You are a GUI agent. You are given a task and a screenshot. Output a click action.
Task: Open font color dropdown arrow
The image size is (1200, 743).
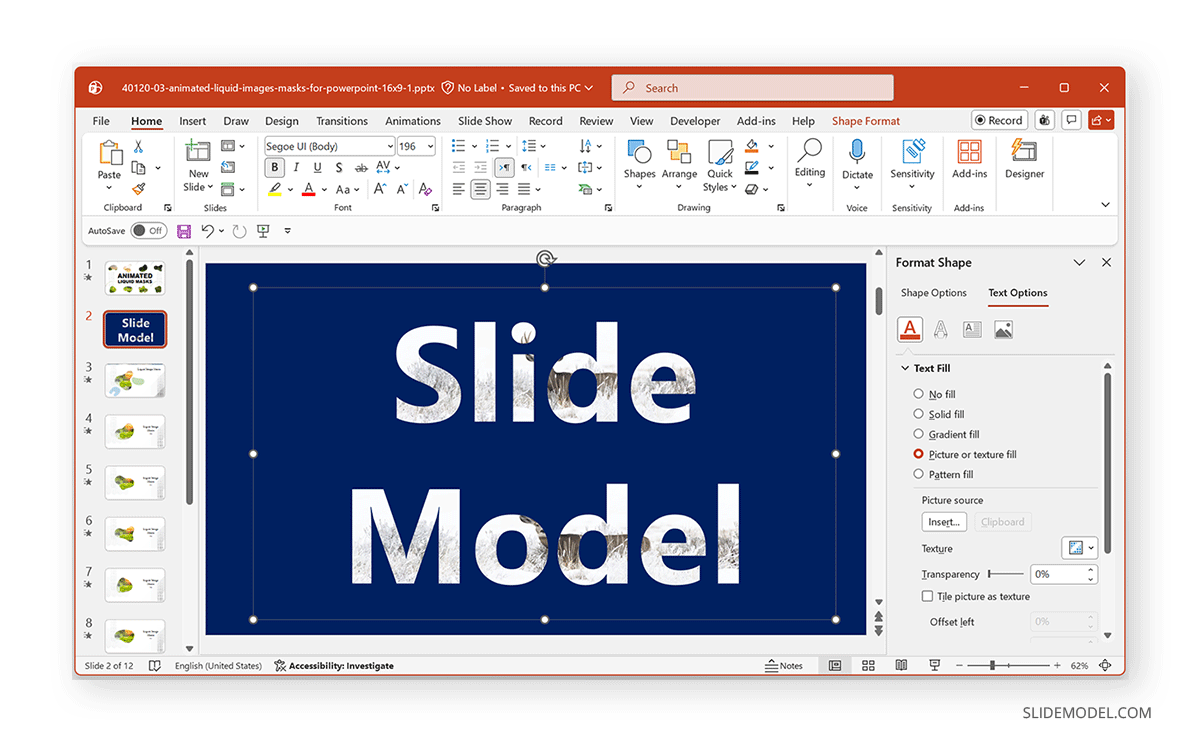click(x=326, y=189)
